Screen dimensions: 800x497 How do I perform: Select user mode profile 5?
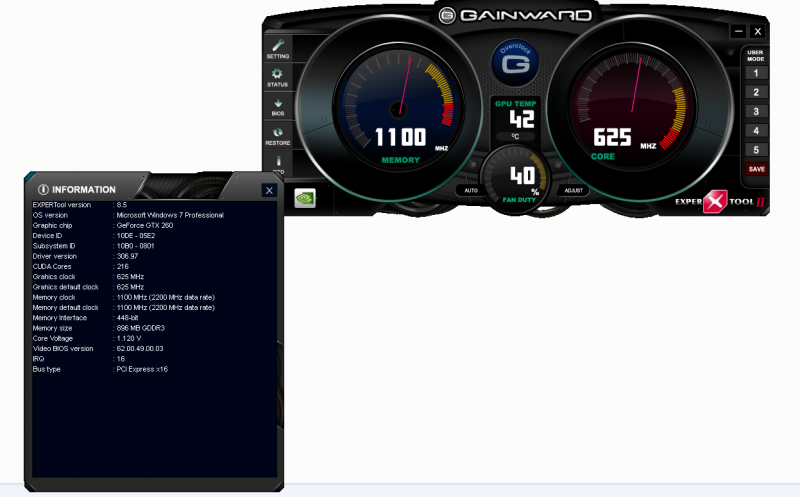[756, 150]
